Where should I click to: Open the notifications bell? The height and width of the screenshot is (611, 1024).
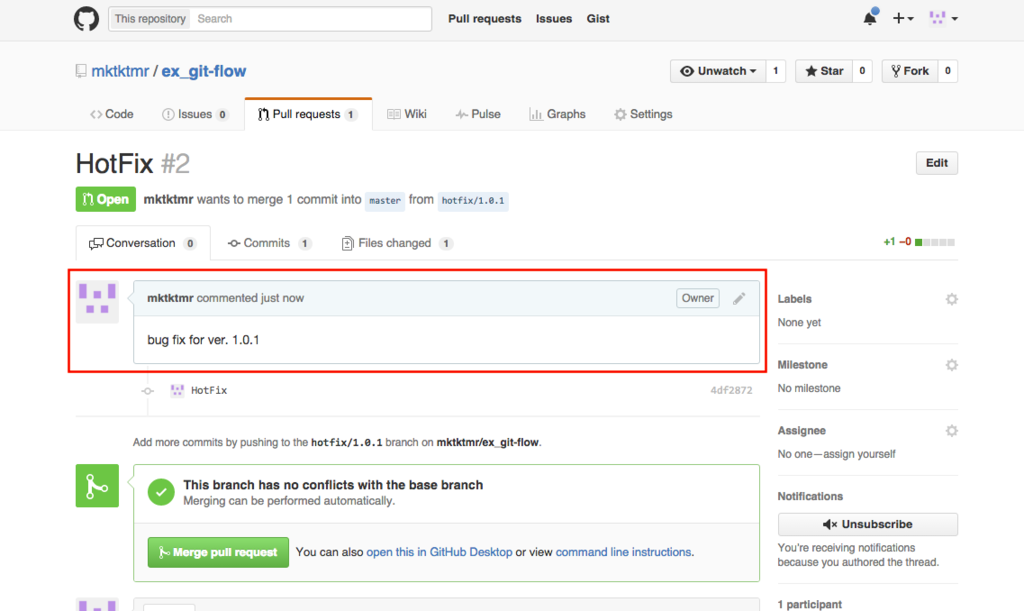pos(870,18)
